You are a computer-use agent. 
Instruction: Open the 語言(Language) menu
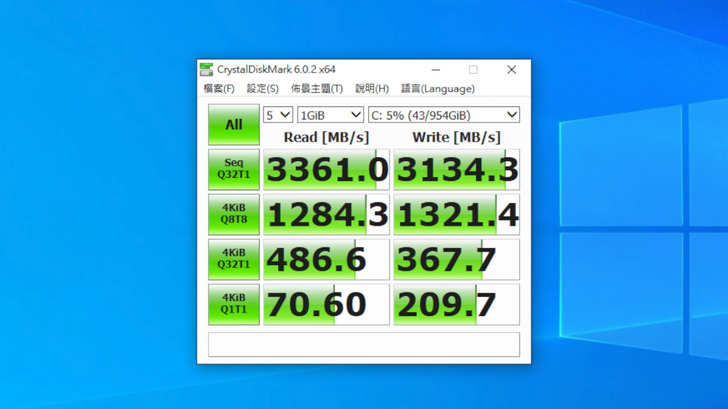point(438,89)
